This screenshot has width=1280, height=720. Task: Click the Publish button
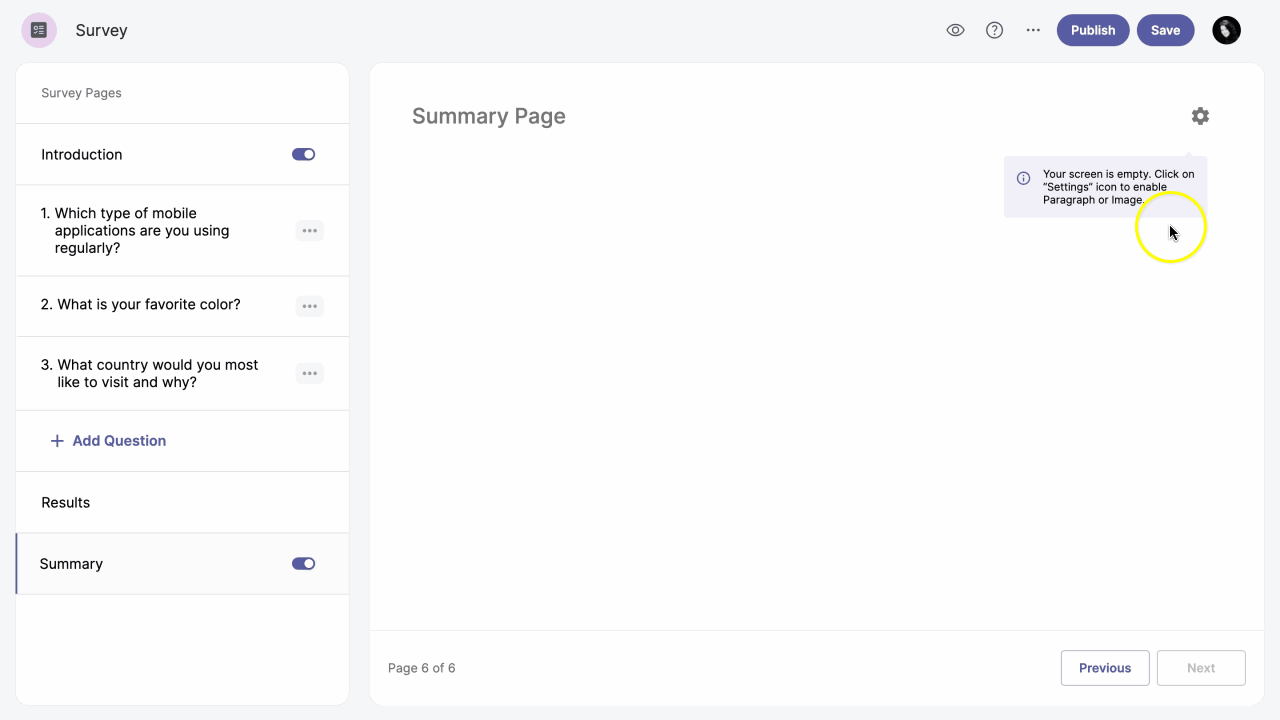[x=1092, y=30]
